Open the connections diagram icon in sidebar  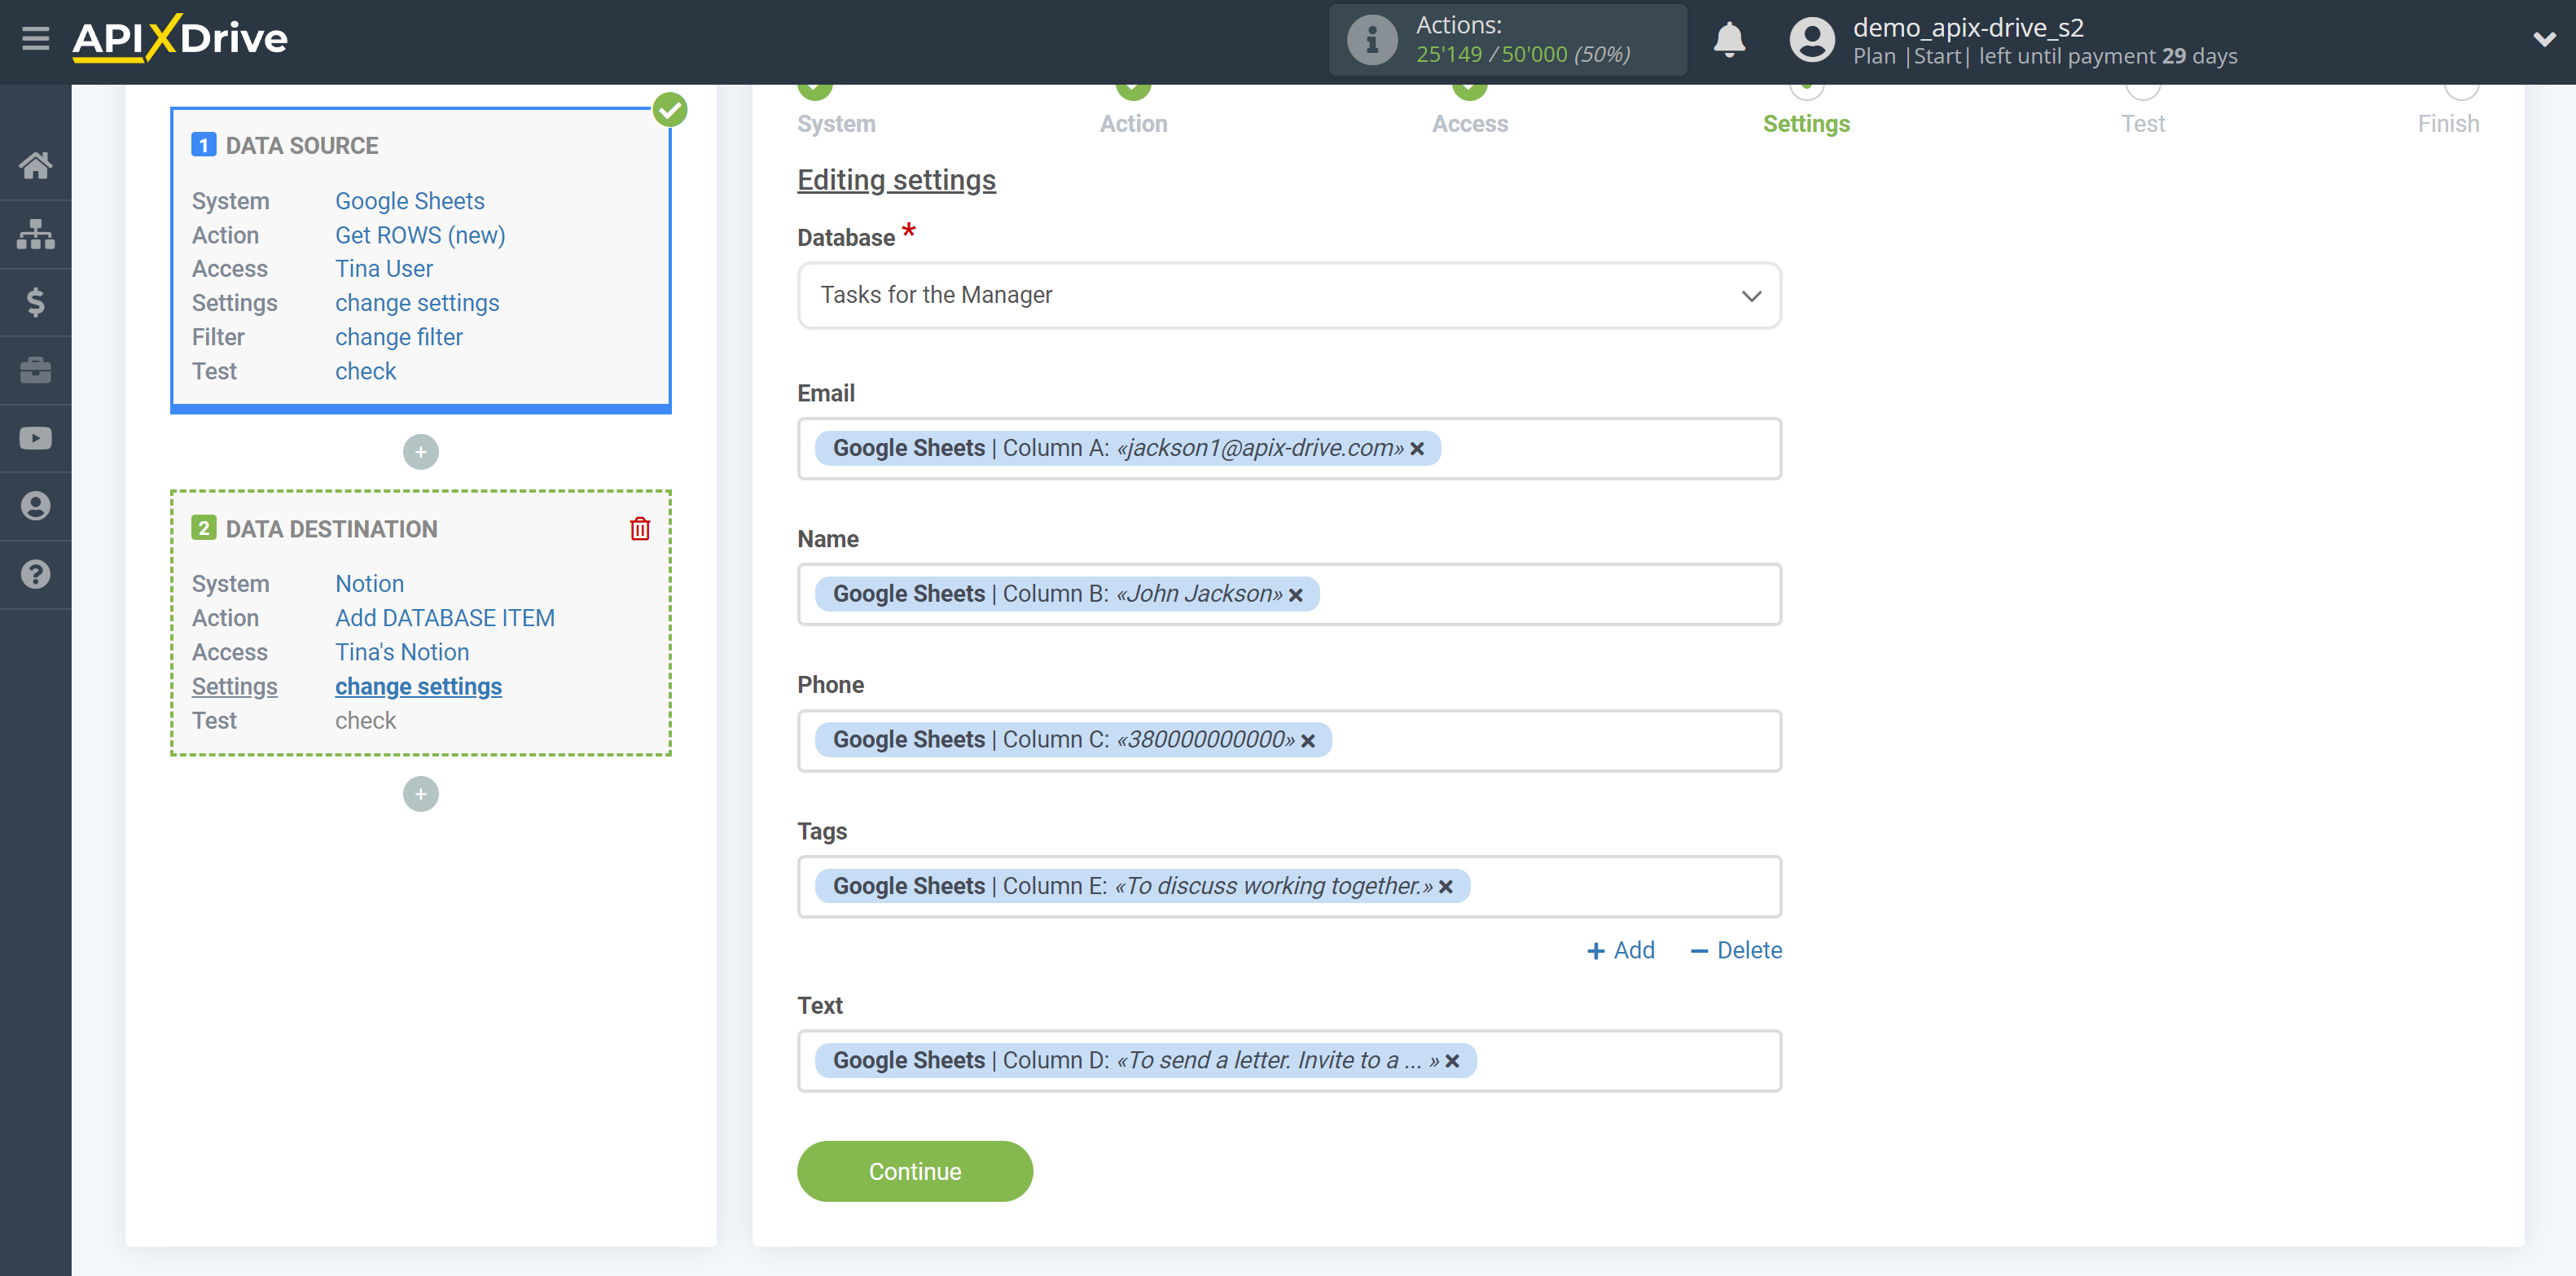click(36, 233)
